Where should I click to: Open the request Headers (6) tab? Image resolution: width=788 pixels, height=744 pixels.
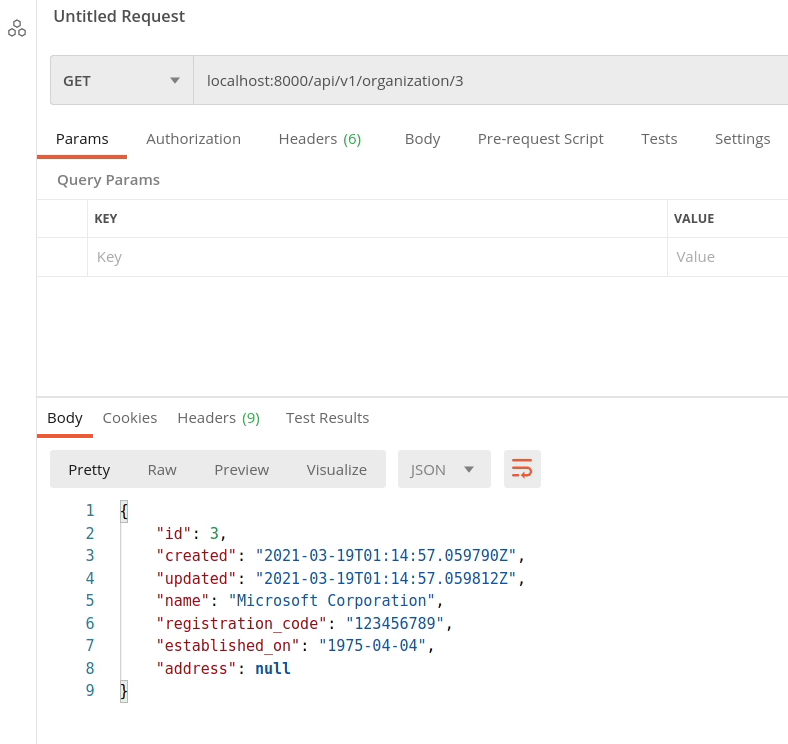pyautogui.click(x=319, y=139)
